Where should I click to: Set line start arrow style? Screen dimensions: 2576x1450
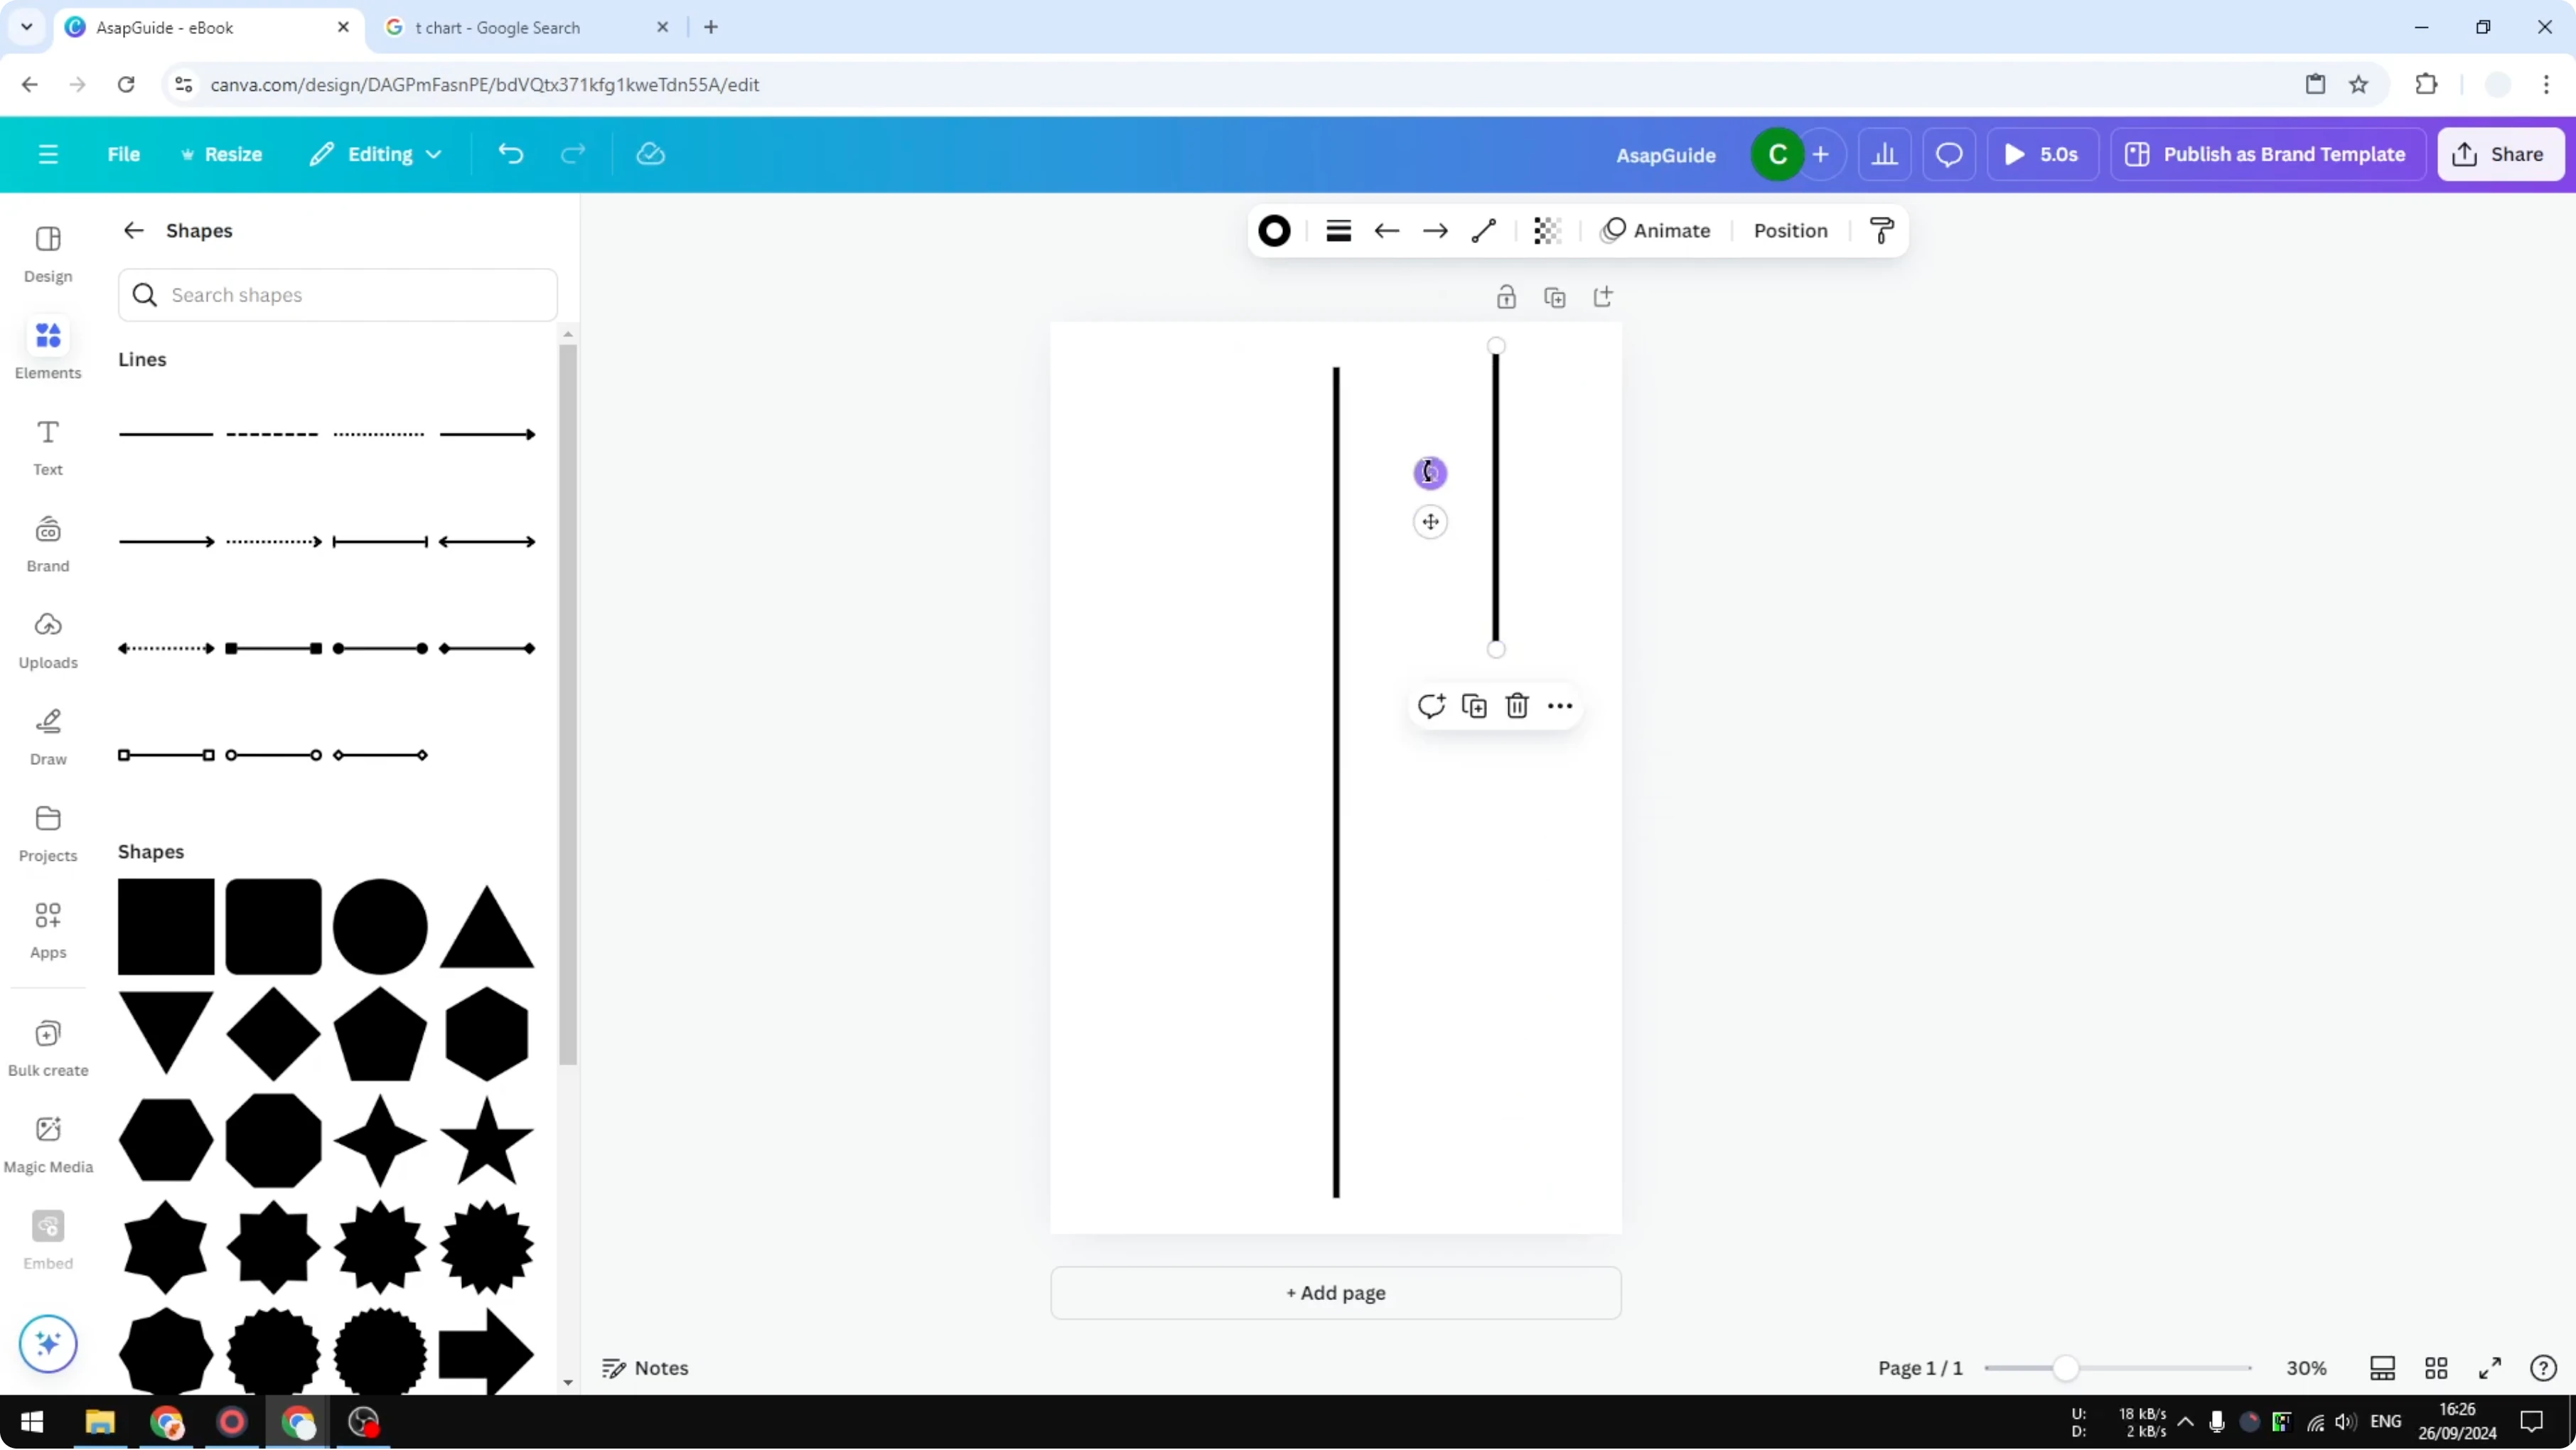(x=1387, y=231)
